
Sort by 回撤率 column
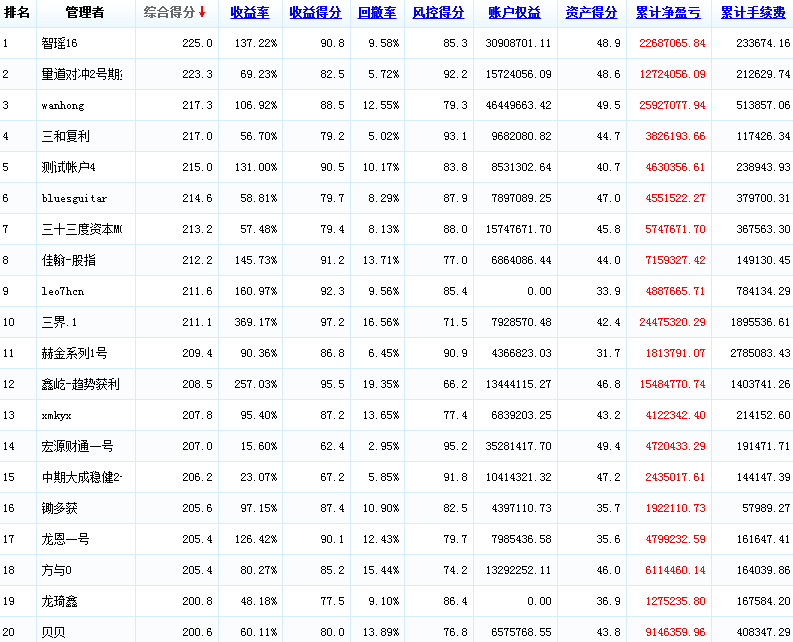click(378, 13)
